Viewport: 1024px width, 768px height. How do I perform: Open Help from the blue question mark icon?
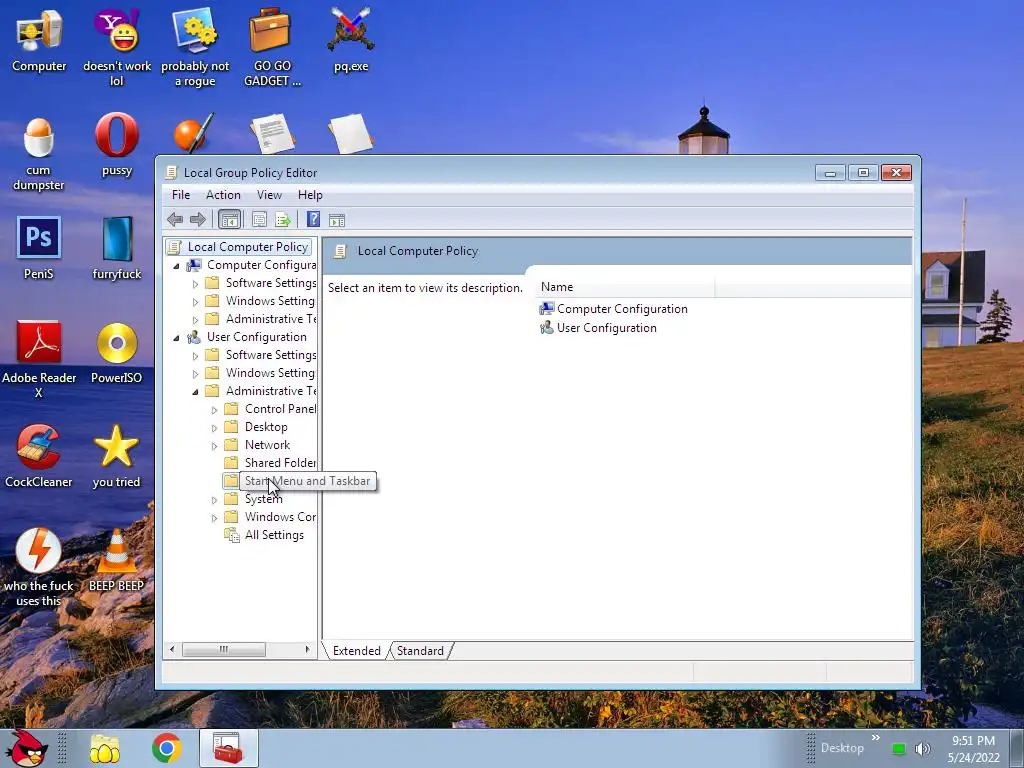pos(313,219)
